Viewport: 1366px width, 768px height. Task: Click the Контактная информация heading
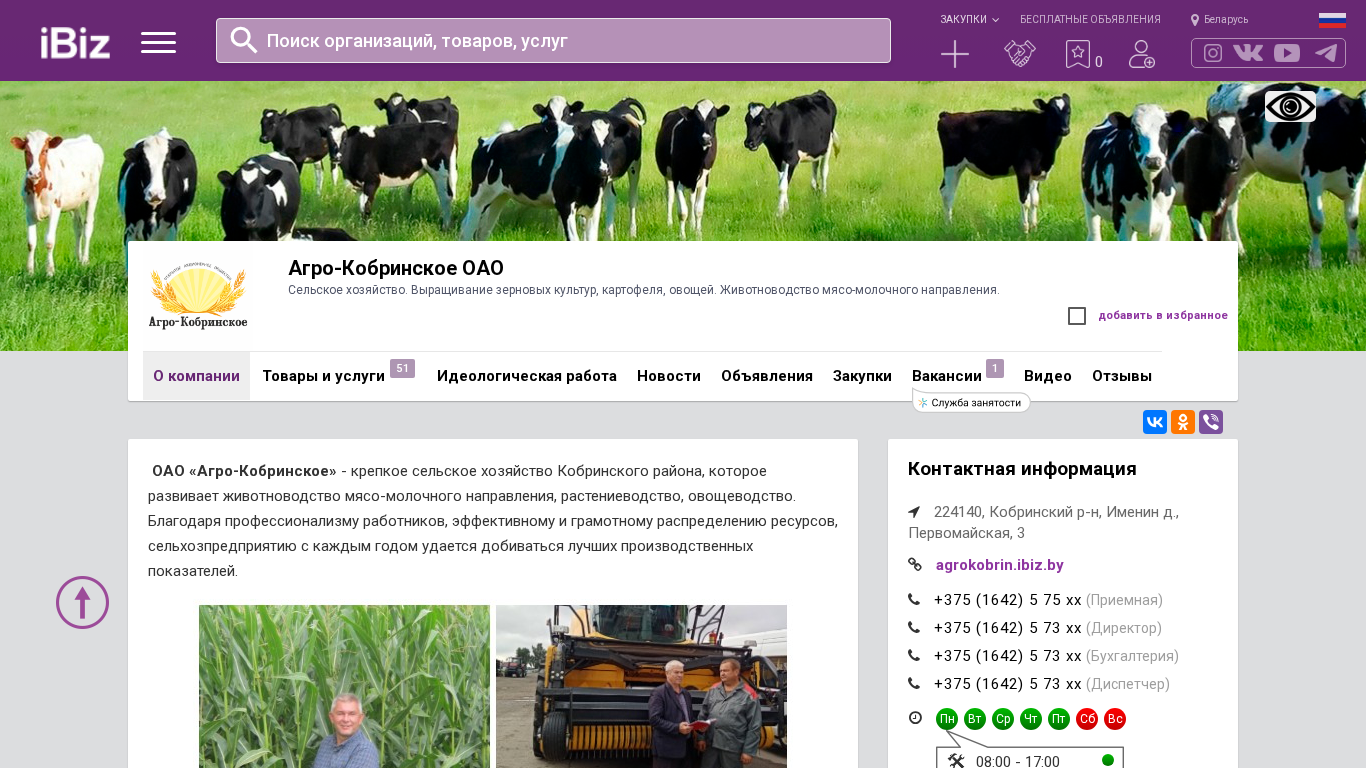(1022, 469)
